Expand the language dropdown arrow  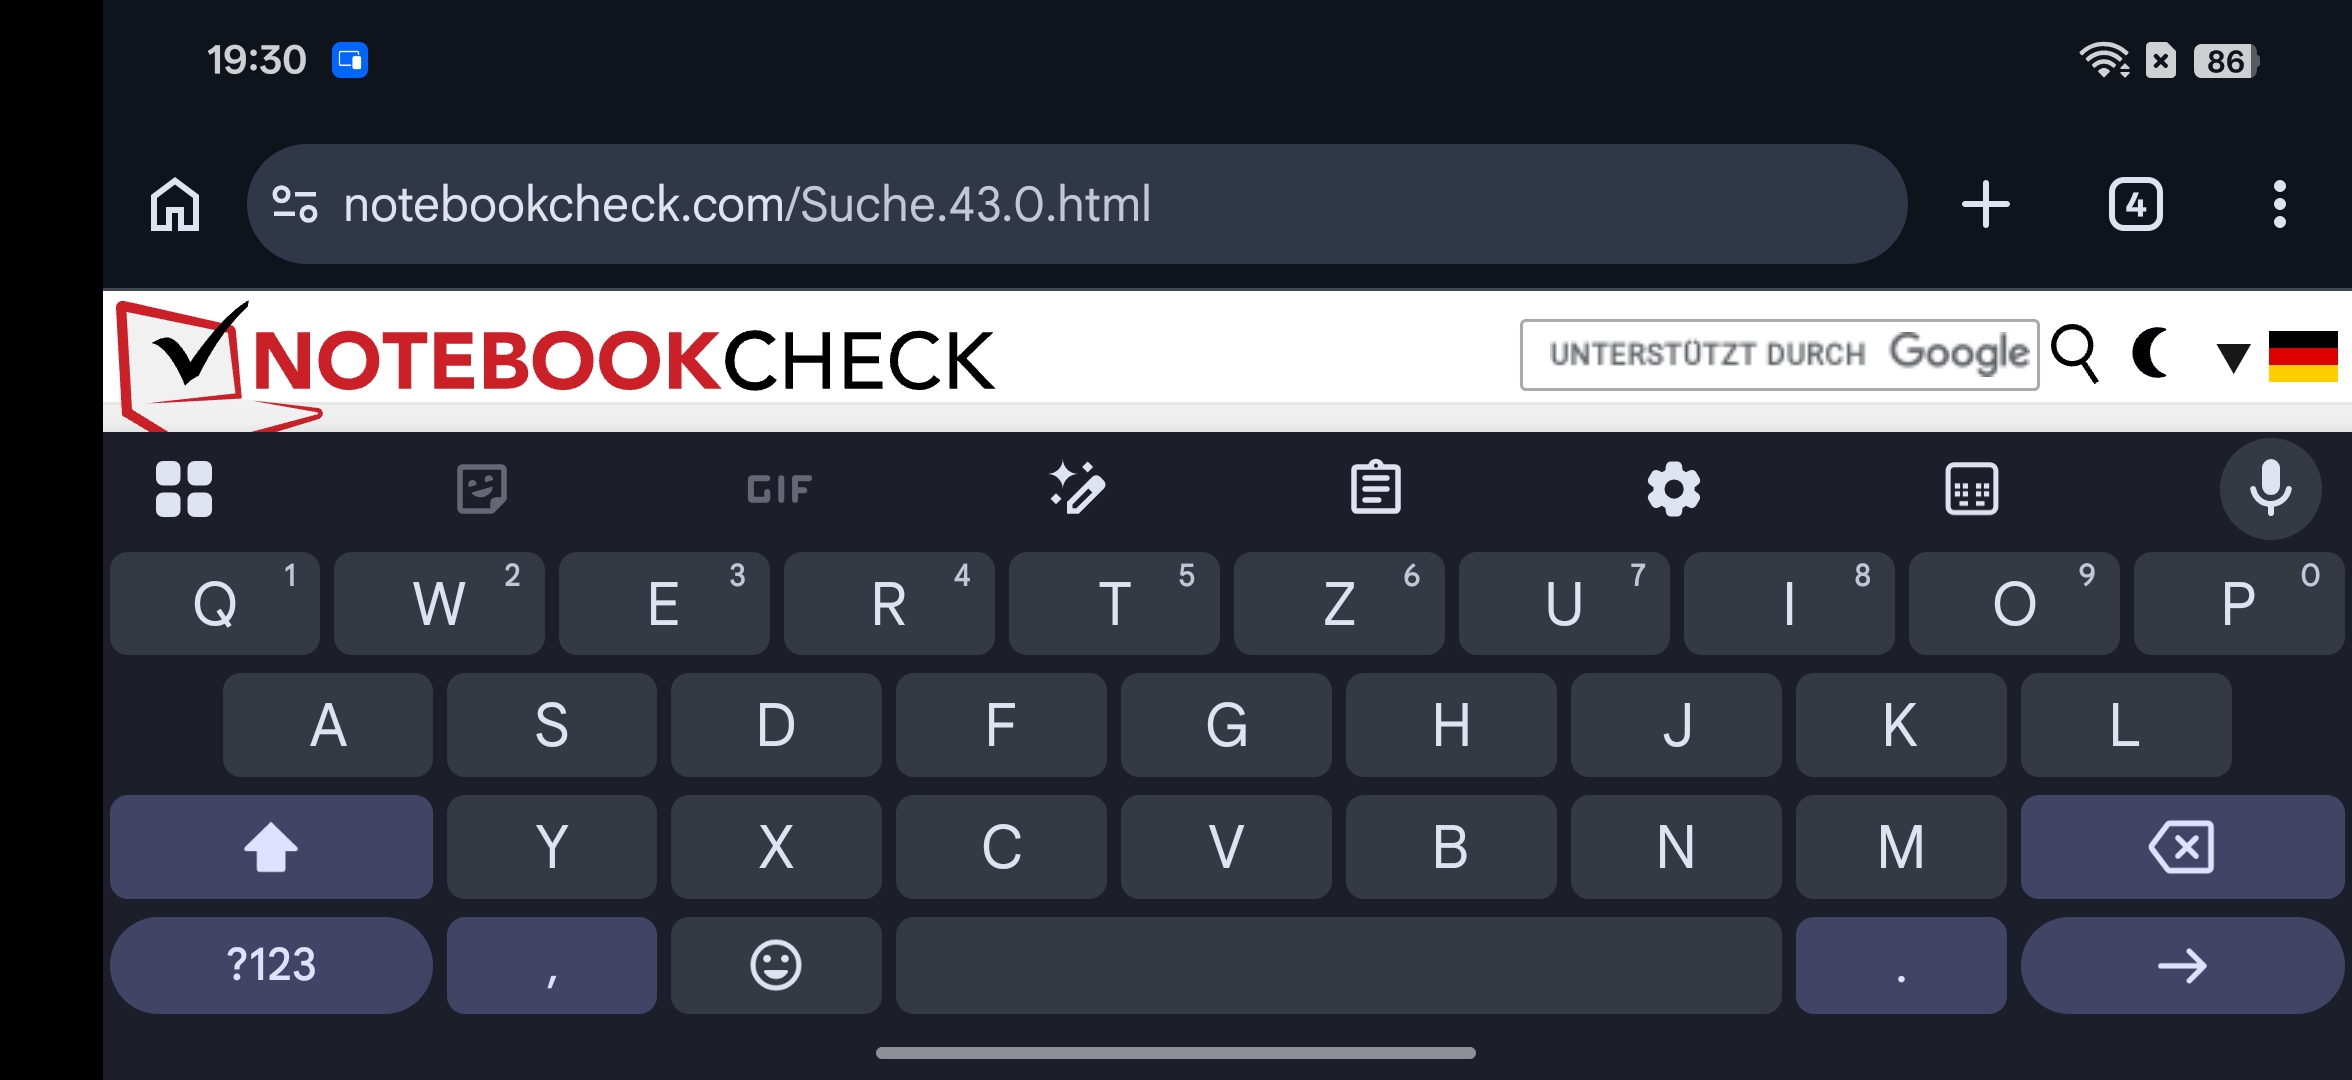coord(2232,357)
